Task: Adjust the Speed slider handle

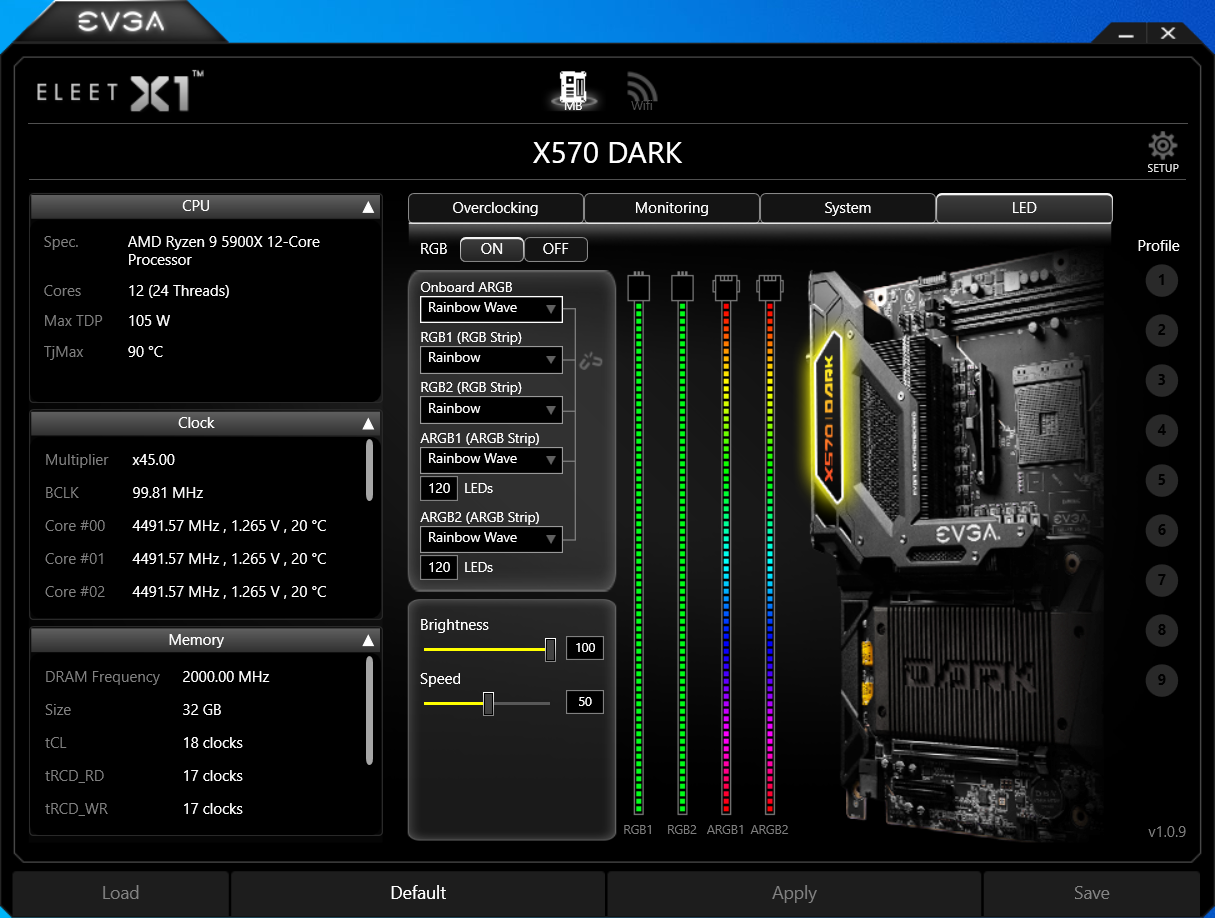Action: coord(488,704)
